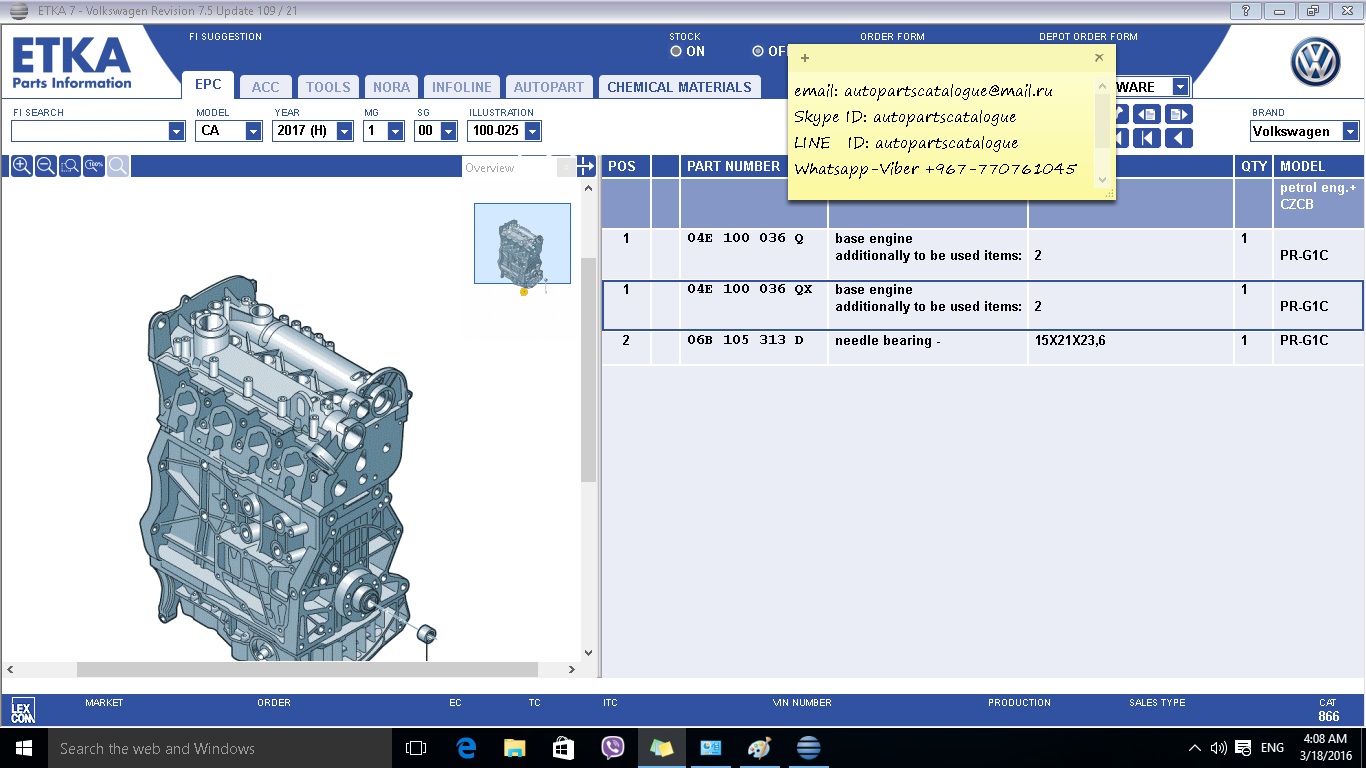The height and width of the screenshot is (768, 1366).
Task: Launch Microsoft Edge from the taskbar
Action: 466,748
